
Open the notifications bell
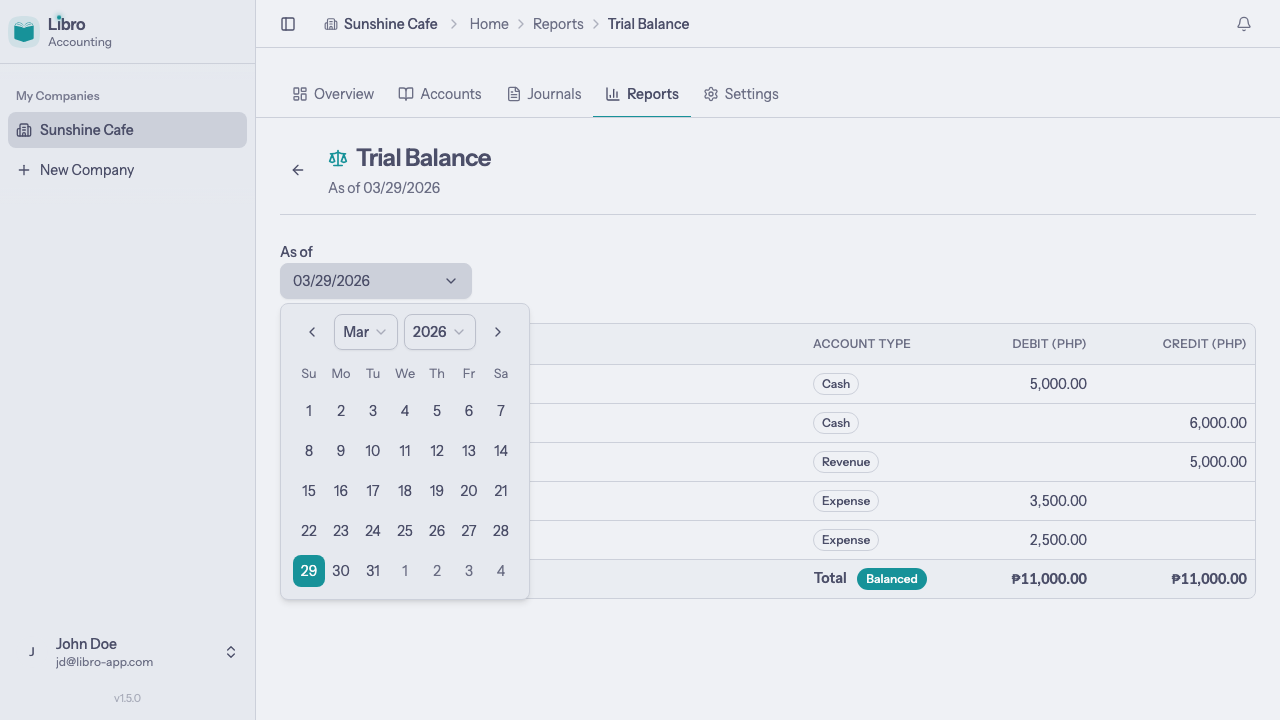[1244, 24]
